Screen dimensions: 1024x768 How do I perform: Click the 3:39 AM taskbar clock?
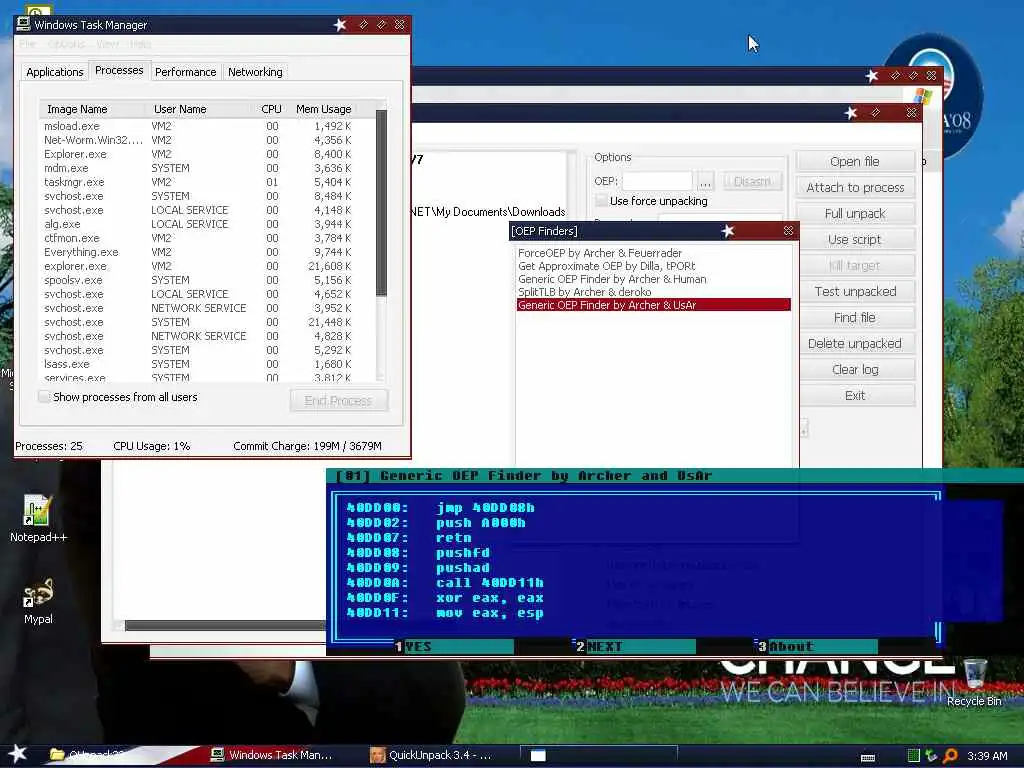coord(987,756)
